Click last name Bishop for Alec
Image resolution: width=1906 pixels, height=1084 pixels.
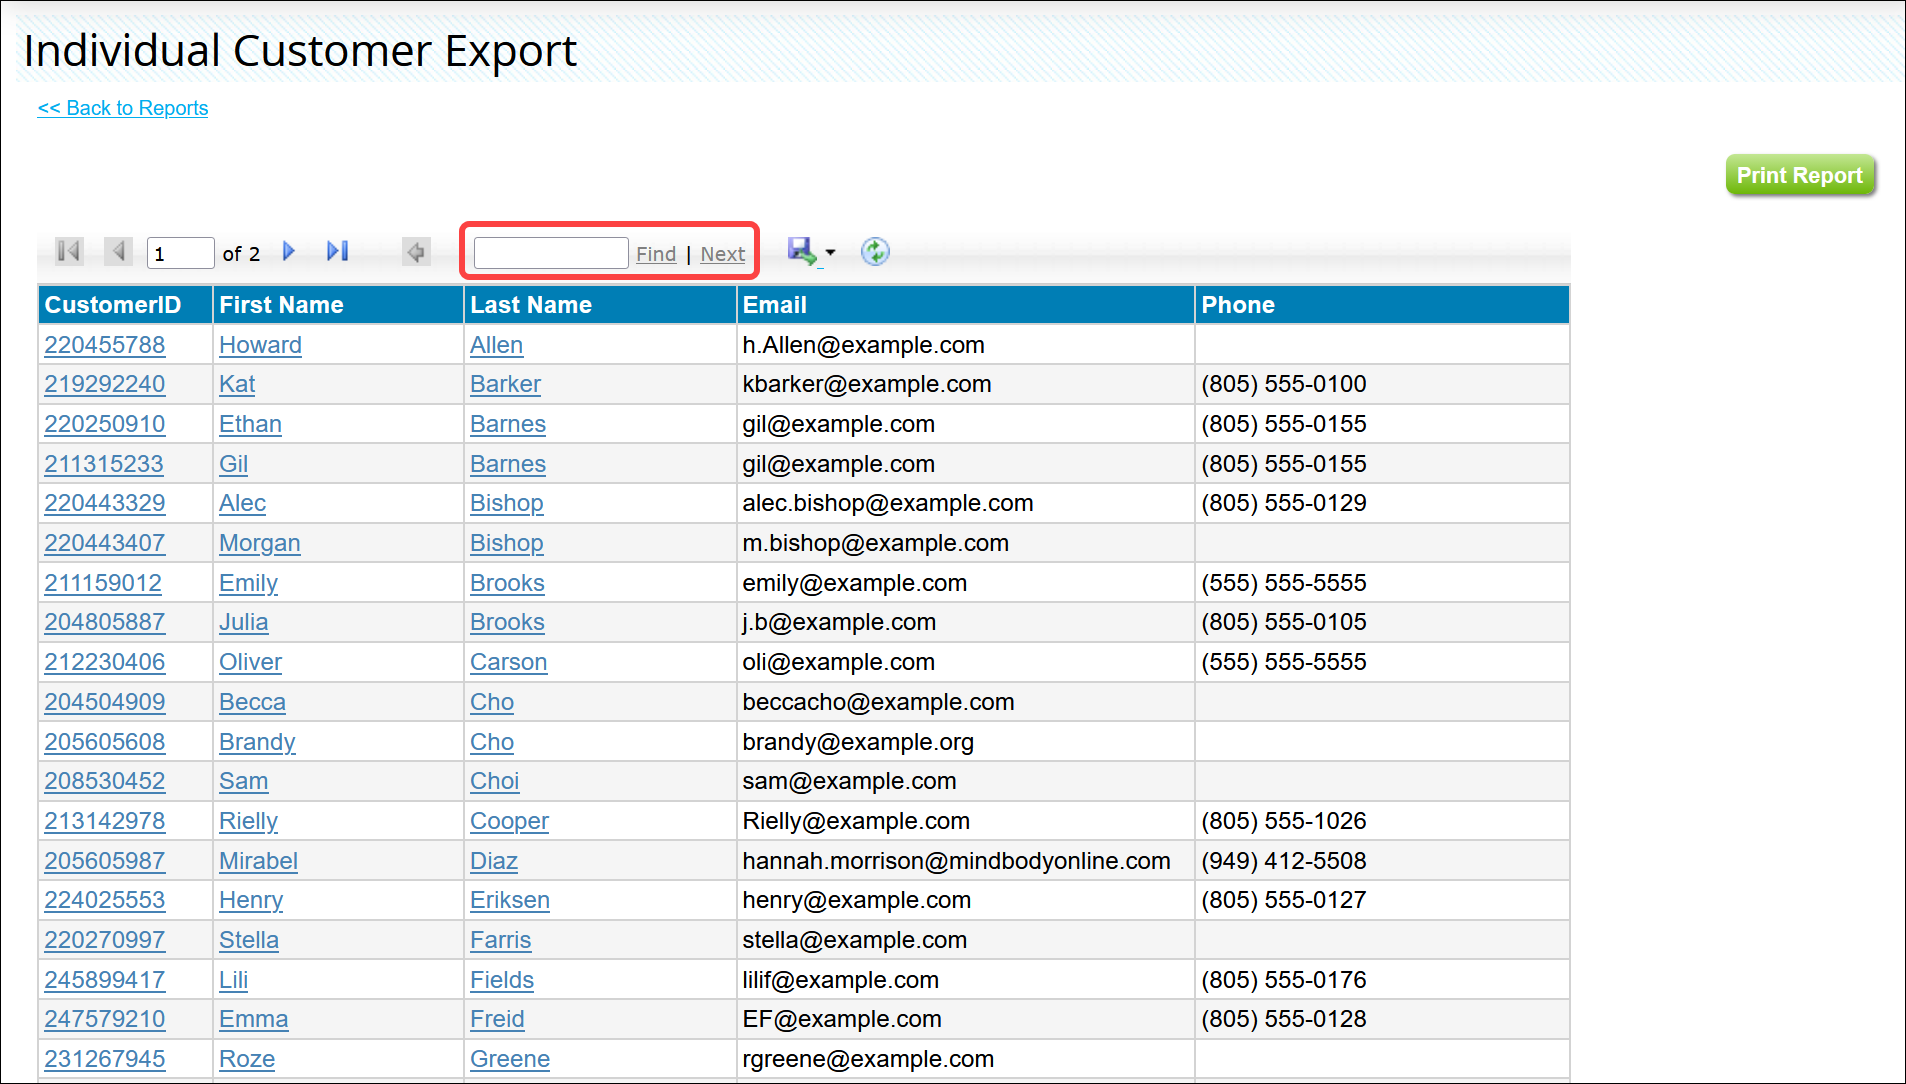pyautogui.click(x=507, y=503)
